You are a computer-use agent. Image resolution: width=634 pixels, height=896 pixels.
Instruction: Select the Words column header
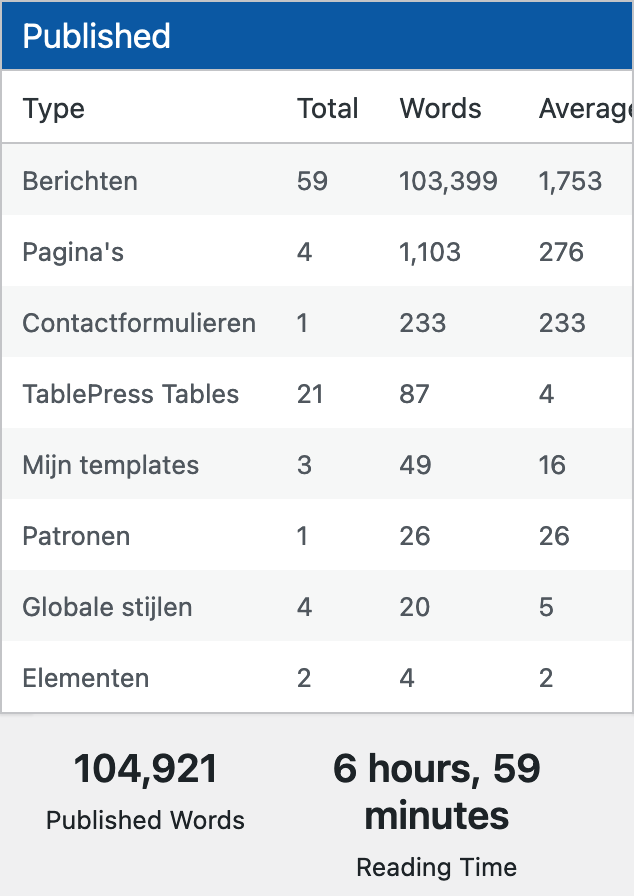pos(440,109)
